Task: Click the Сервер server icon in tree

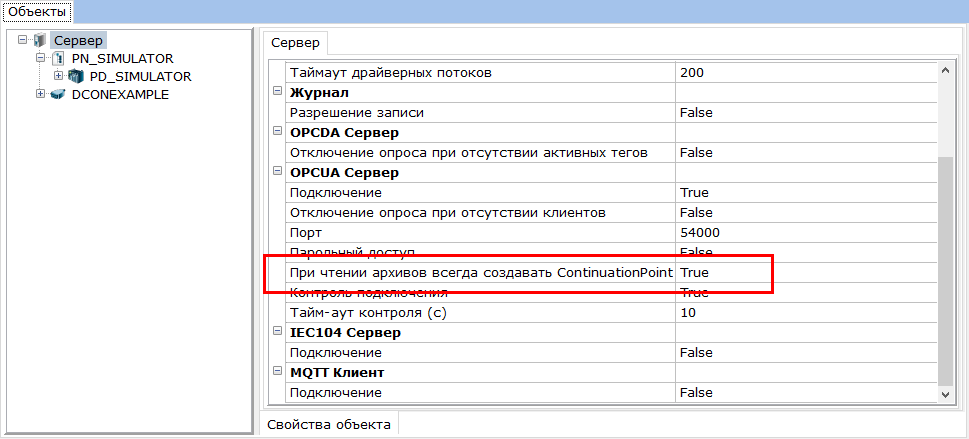Action: point(40,41)
